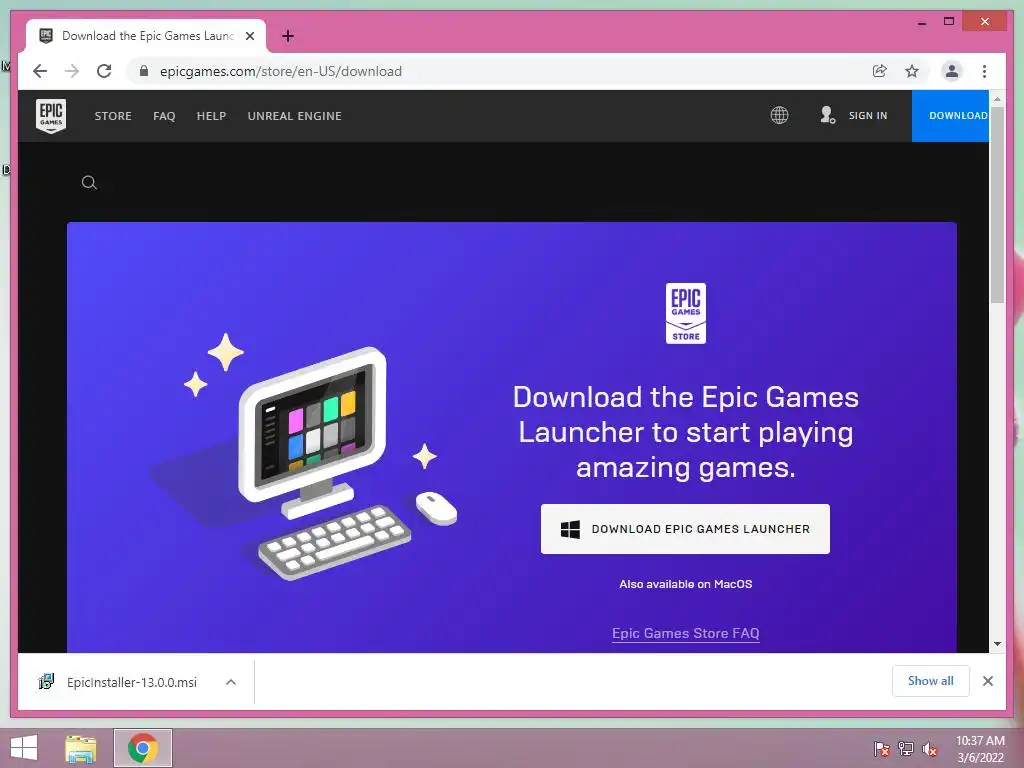1024x768 pixels.
Task: Click the network tray icon
Action: pyautogui.click(x=905, y=748)
